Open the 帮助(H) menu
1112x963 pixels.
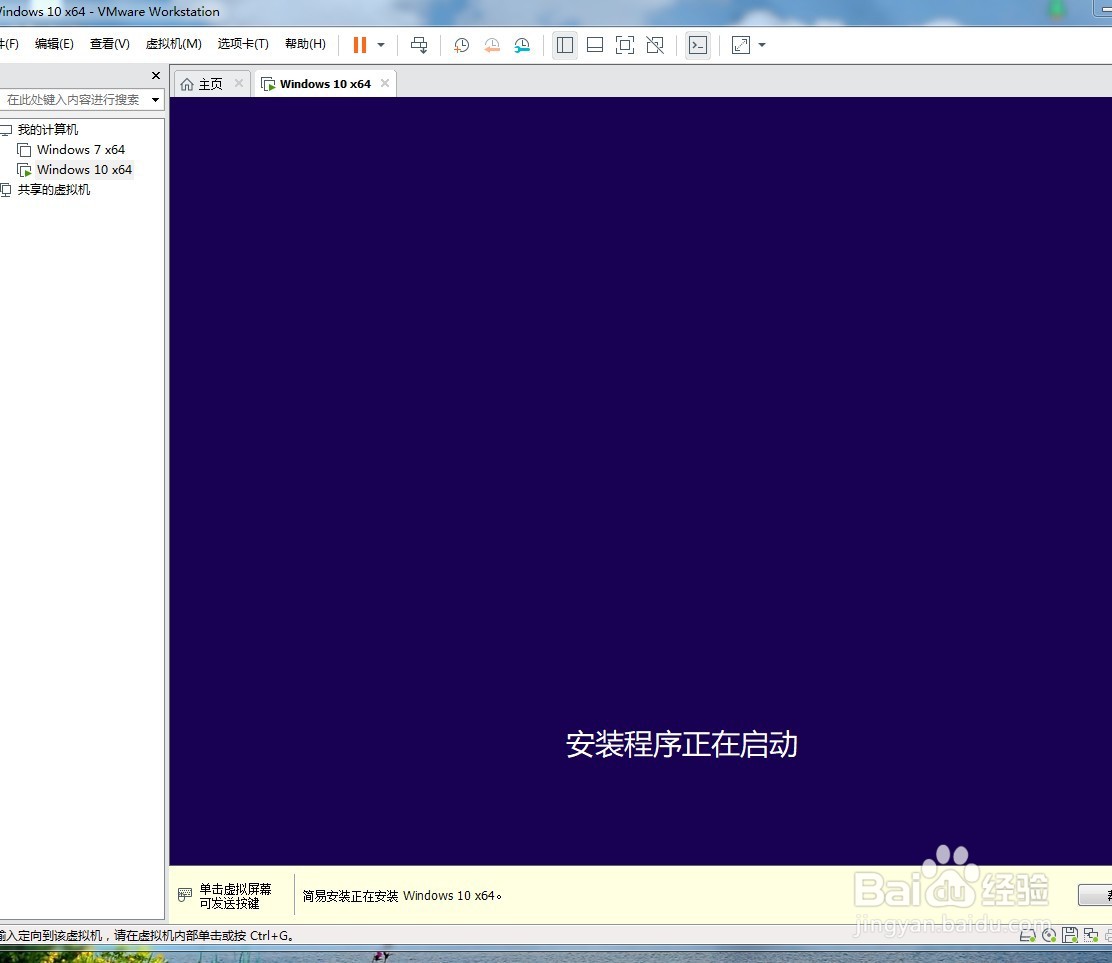306,44
